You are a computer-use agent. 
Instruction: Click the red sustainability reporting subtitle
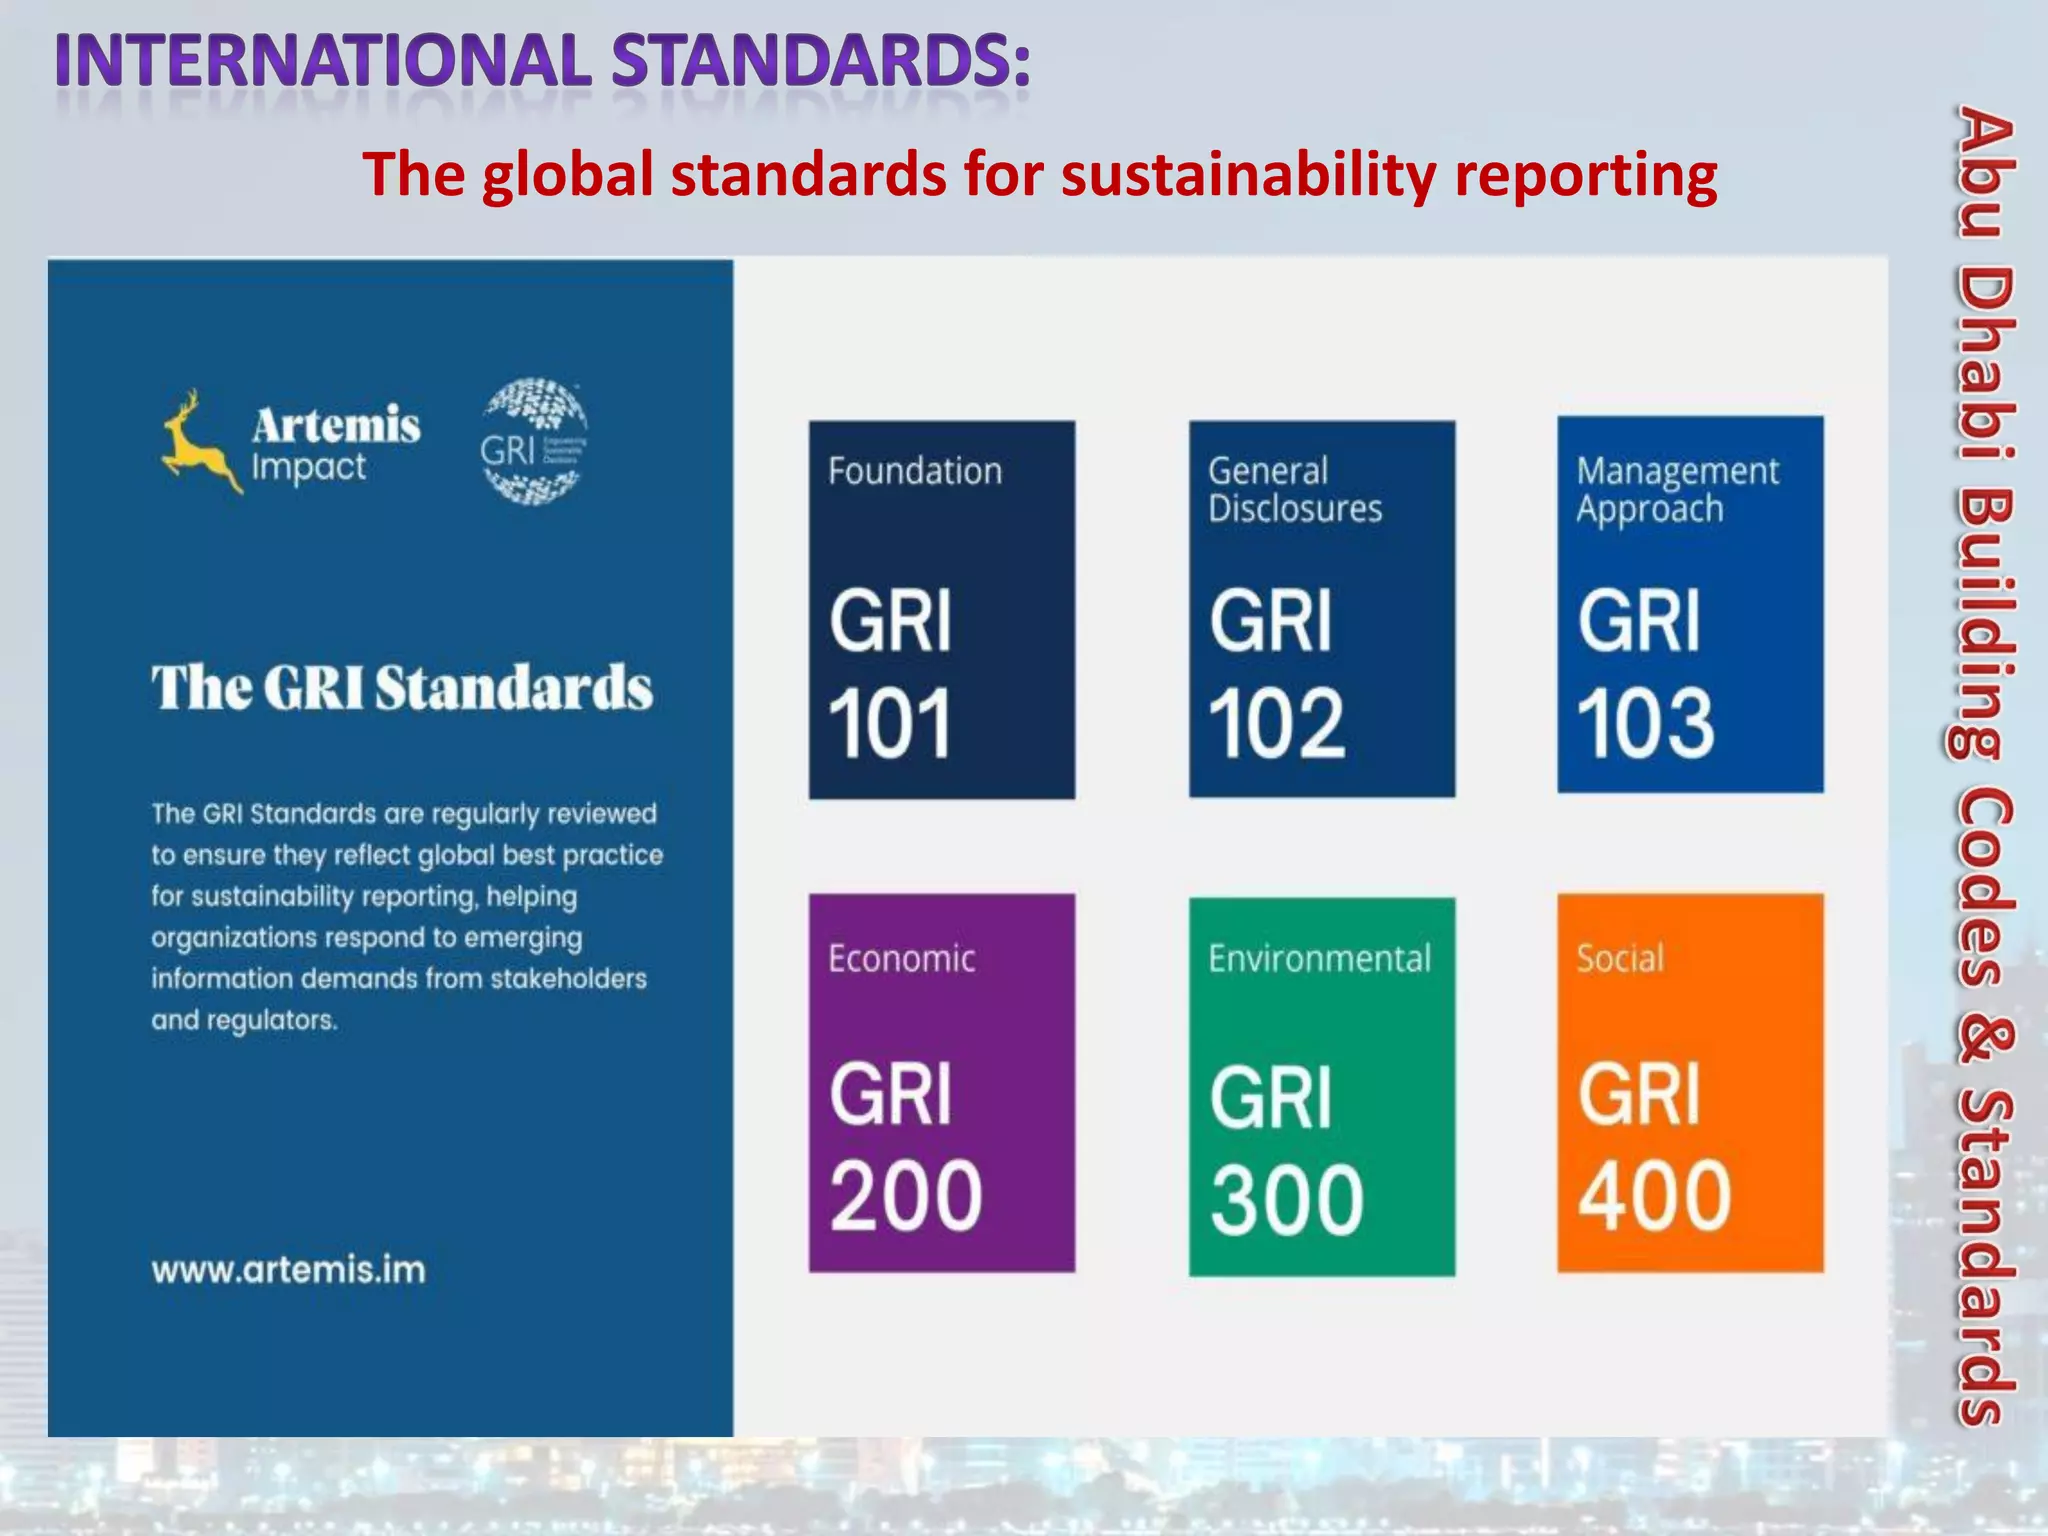(x=1040, y=174)
